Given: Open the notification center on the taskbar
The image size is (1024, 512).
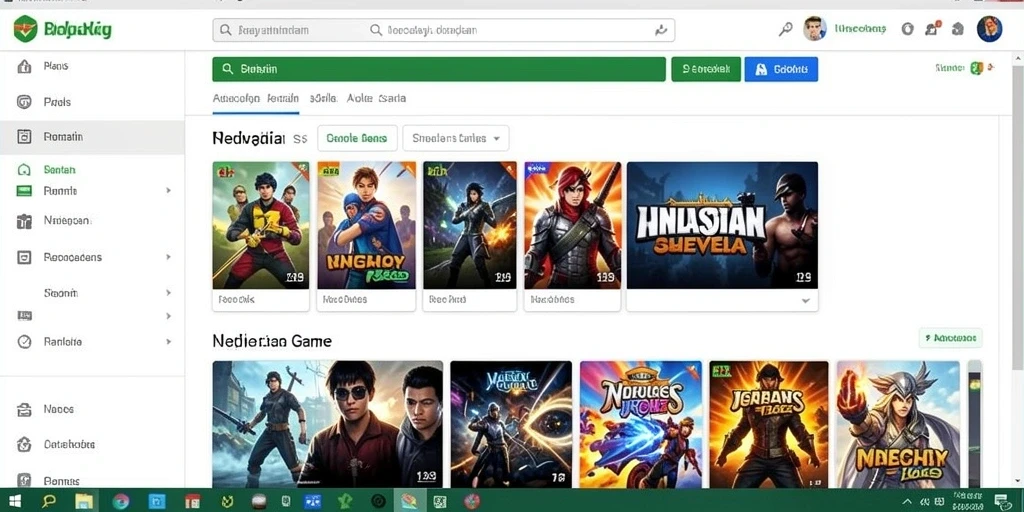Looking at the screenshot, I should pos(1000,501).
